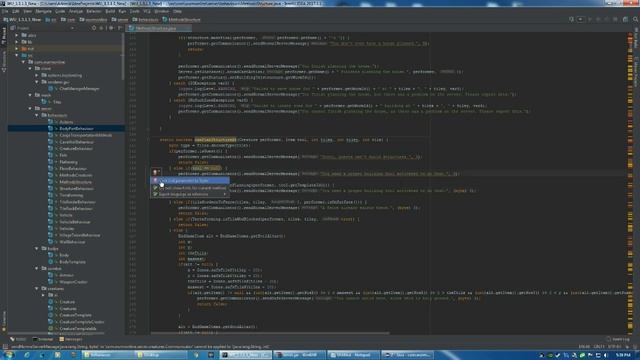Open the WallBehaviour class
640x360 pixels.
click(x=72, y=242)
